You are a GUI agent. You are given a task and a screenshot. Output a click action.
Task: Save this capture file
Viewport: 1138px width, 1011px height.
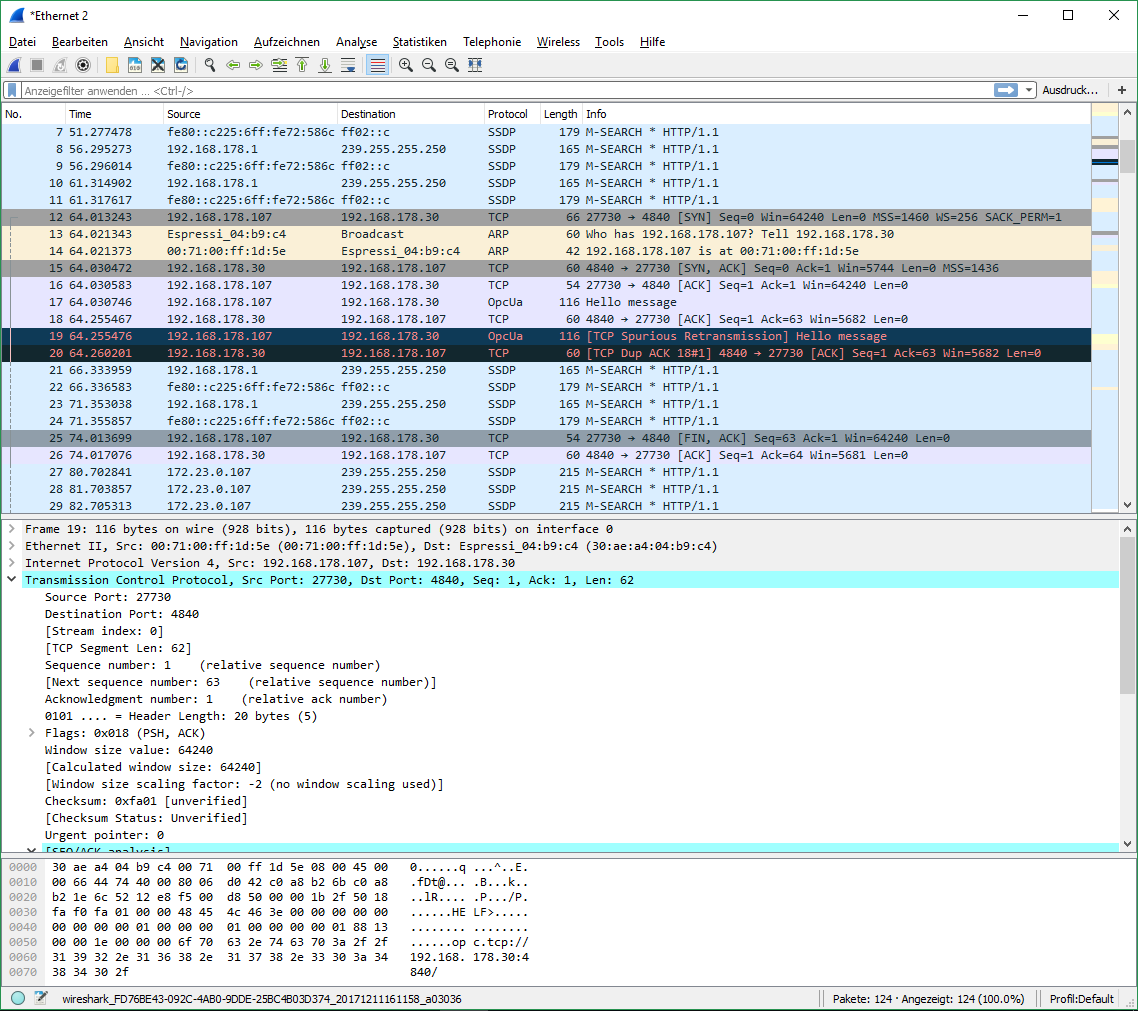pyautogui.click(x=135, y=65)
